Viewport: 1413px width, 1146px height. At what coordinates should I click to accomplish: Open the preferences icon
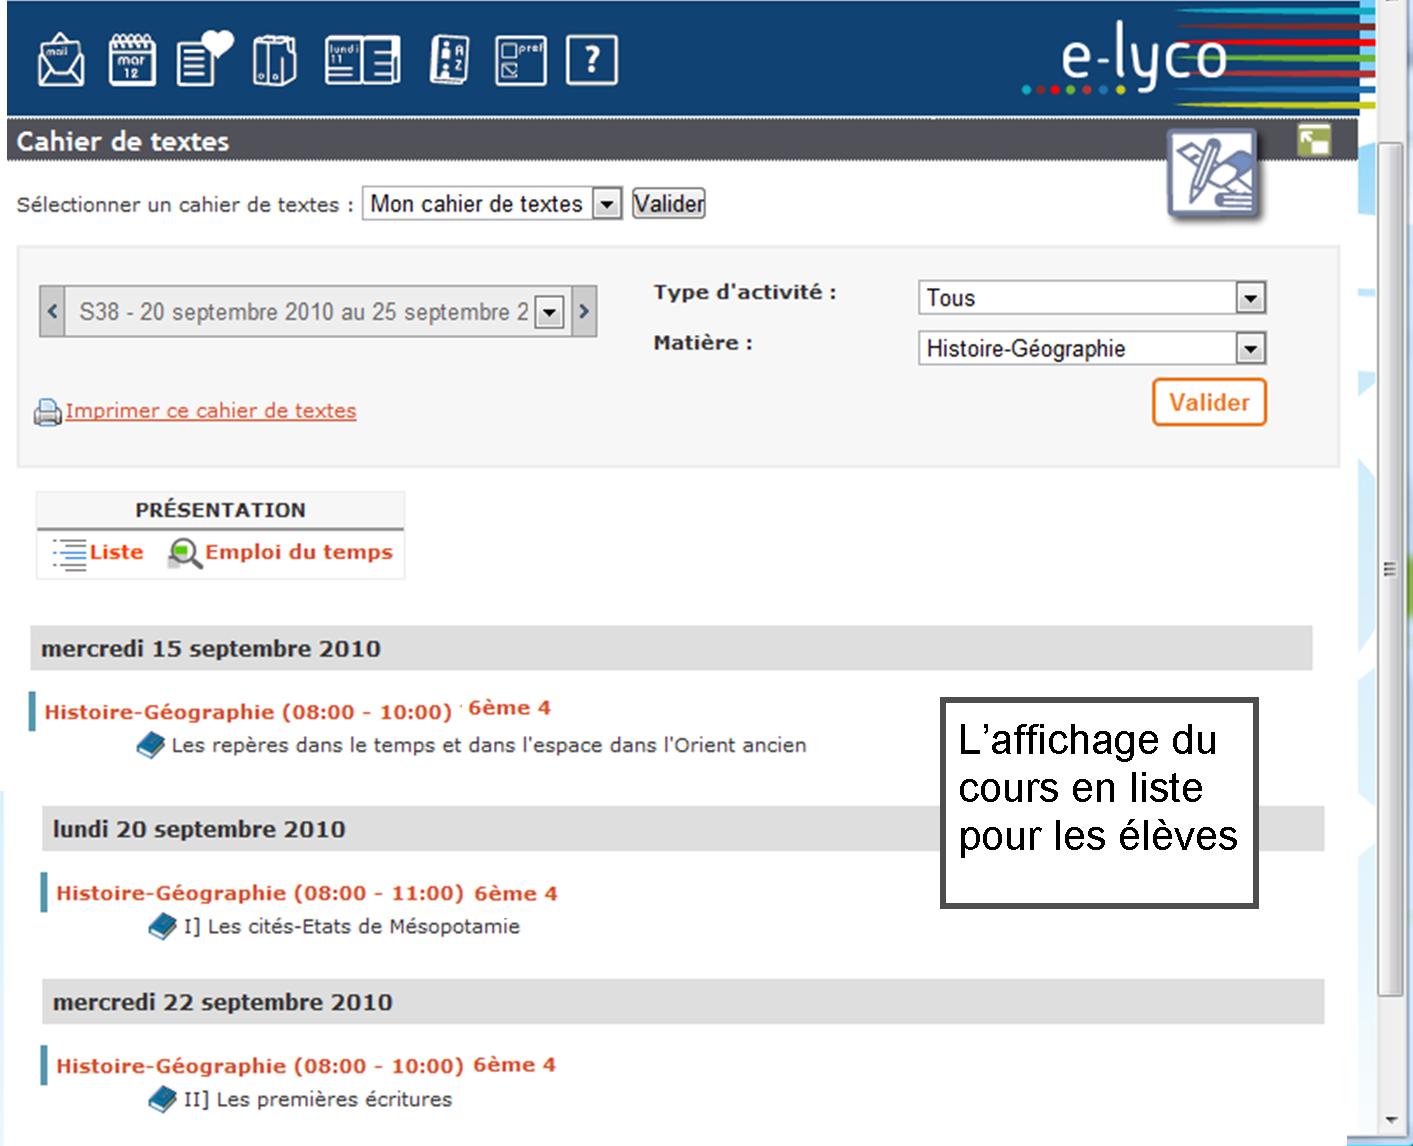tap(520, 61)
